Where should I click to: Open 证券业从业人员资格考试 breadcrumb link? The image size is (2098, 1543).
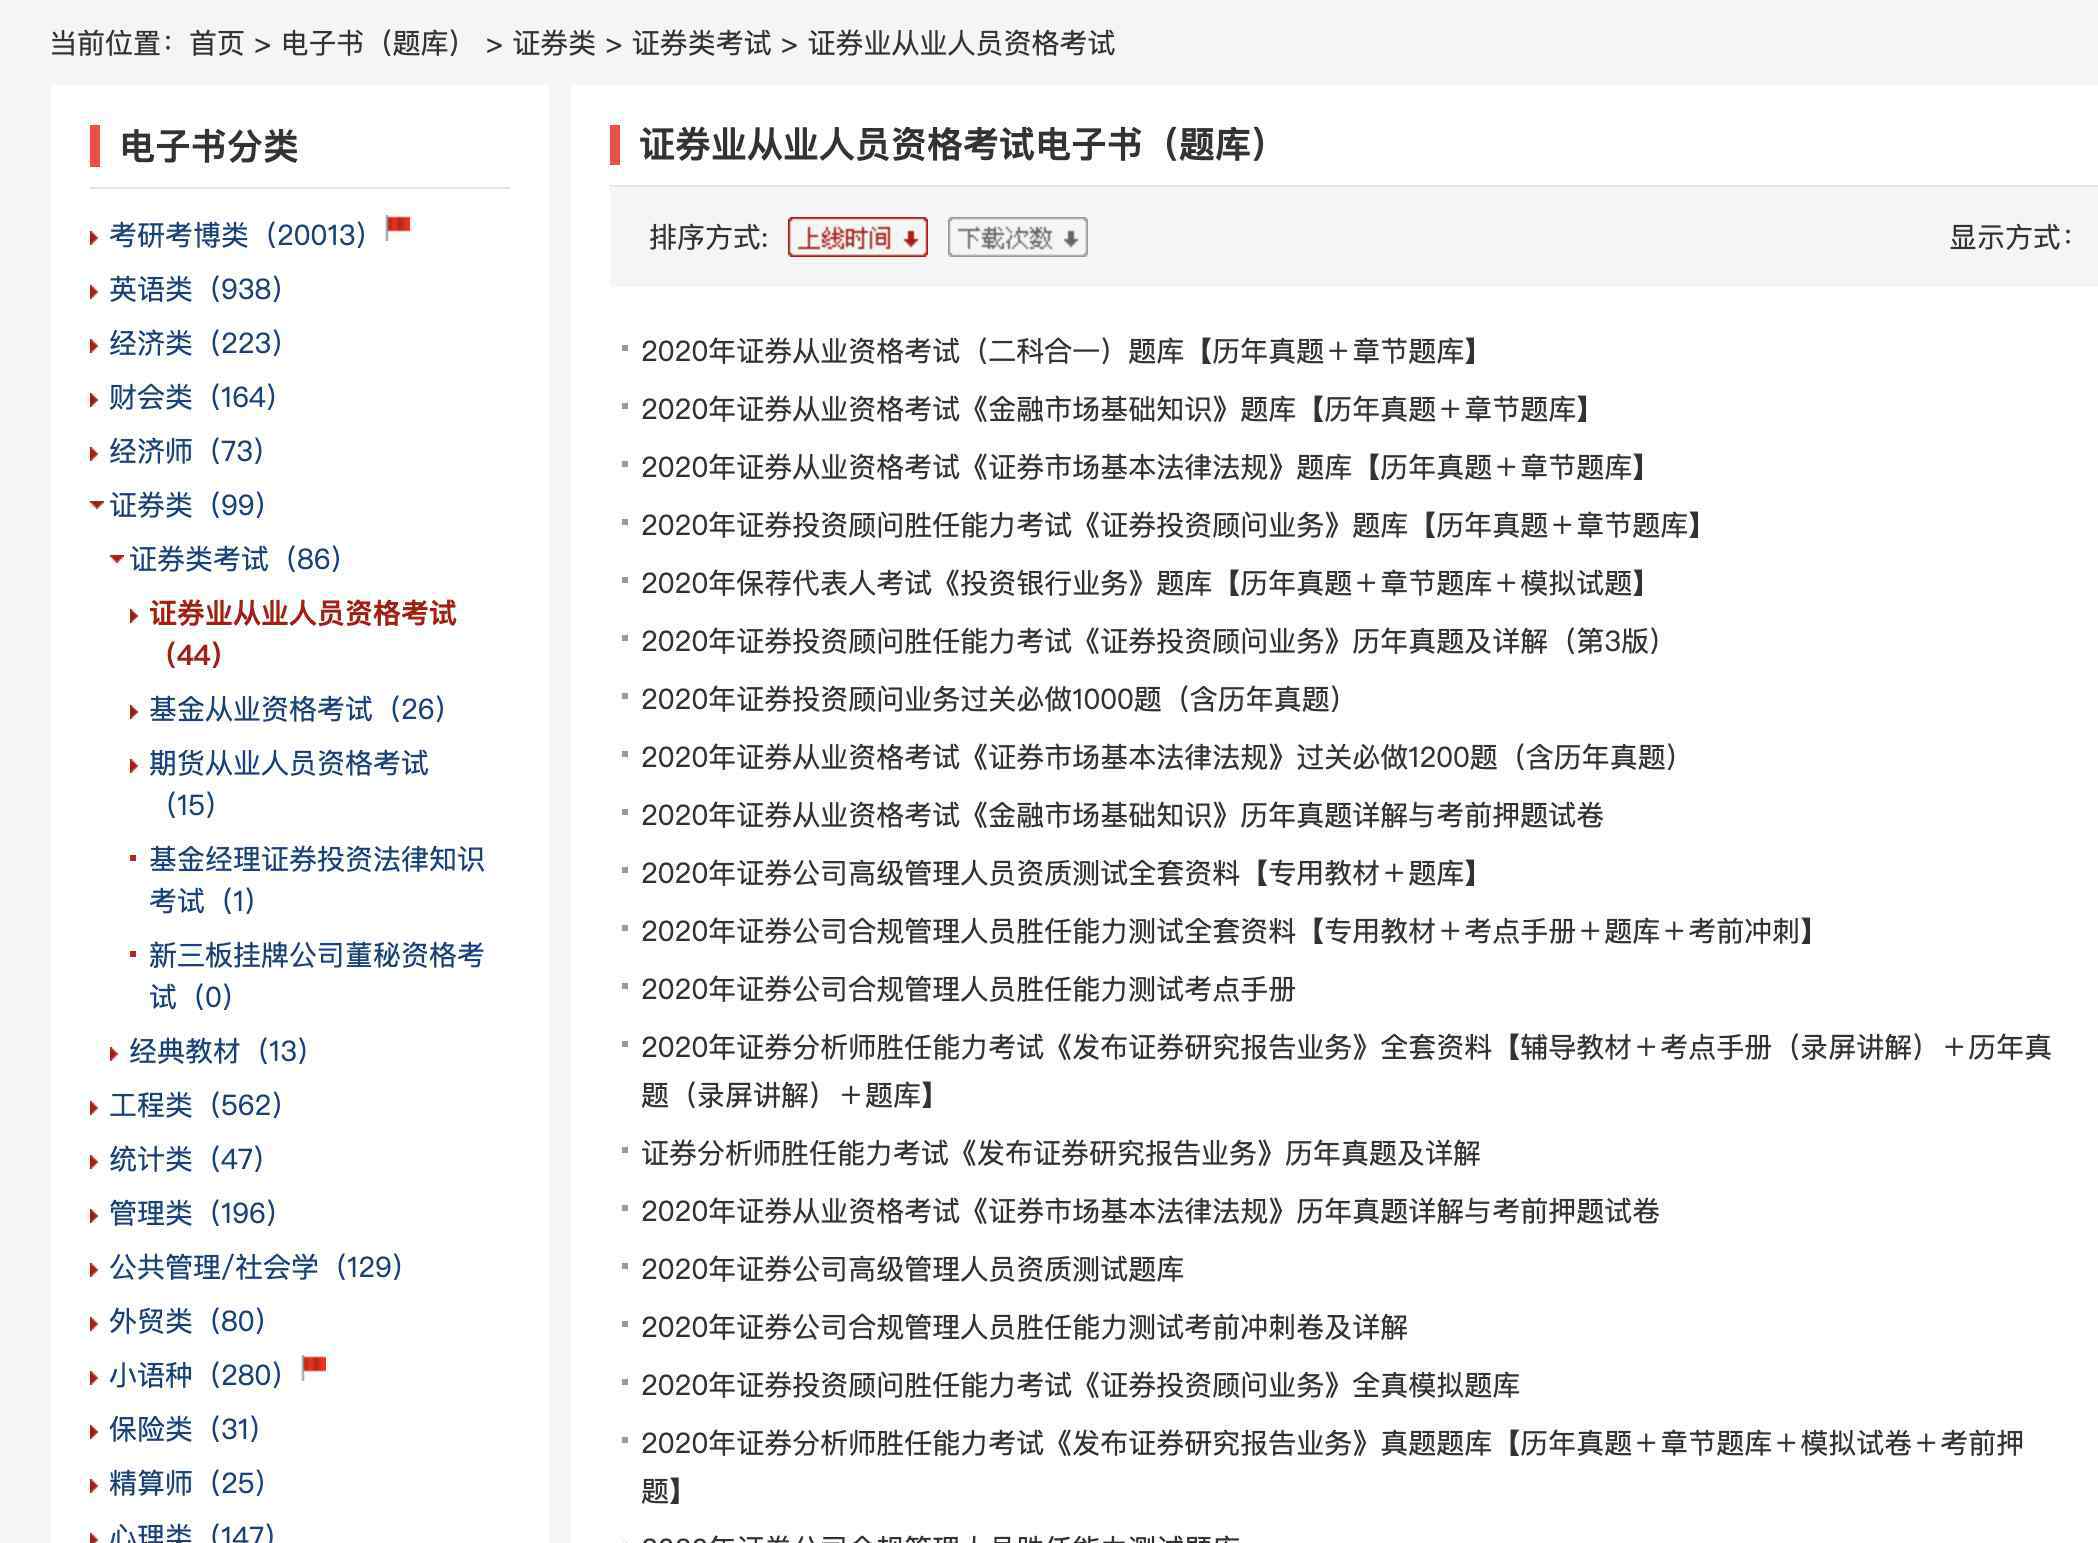tap(961, 43)
